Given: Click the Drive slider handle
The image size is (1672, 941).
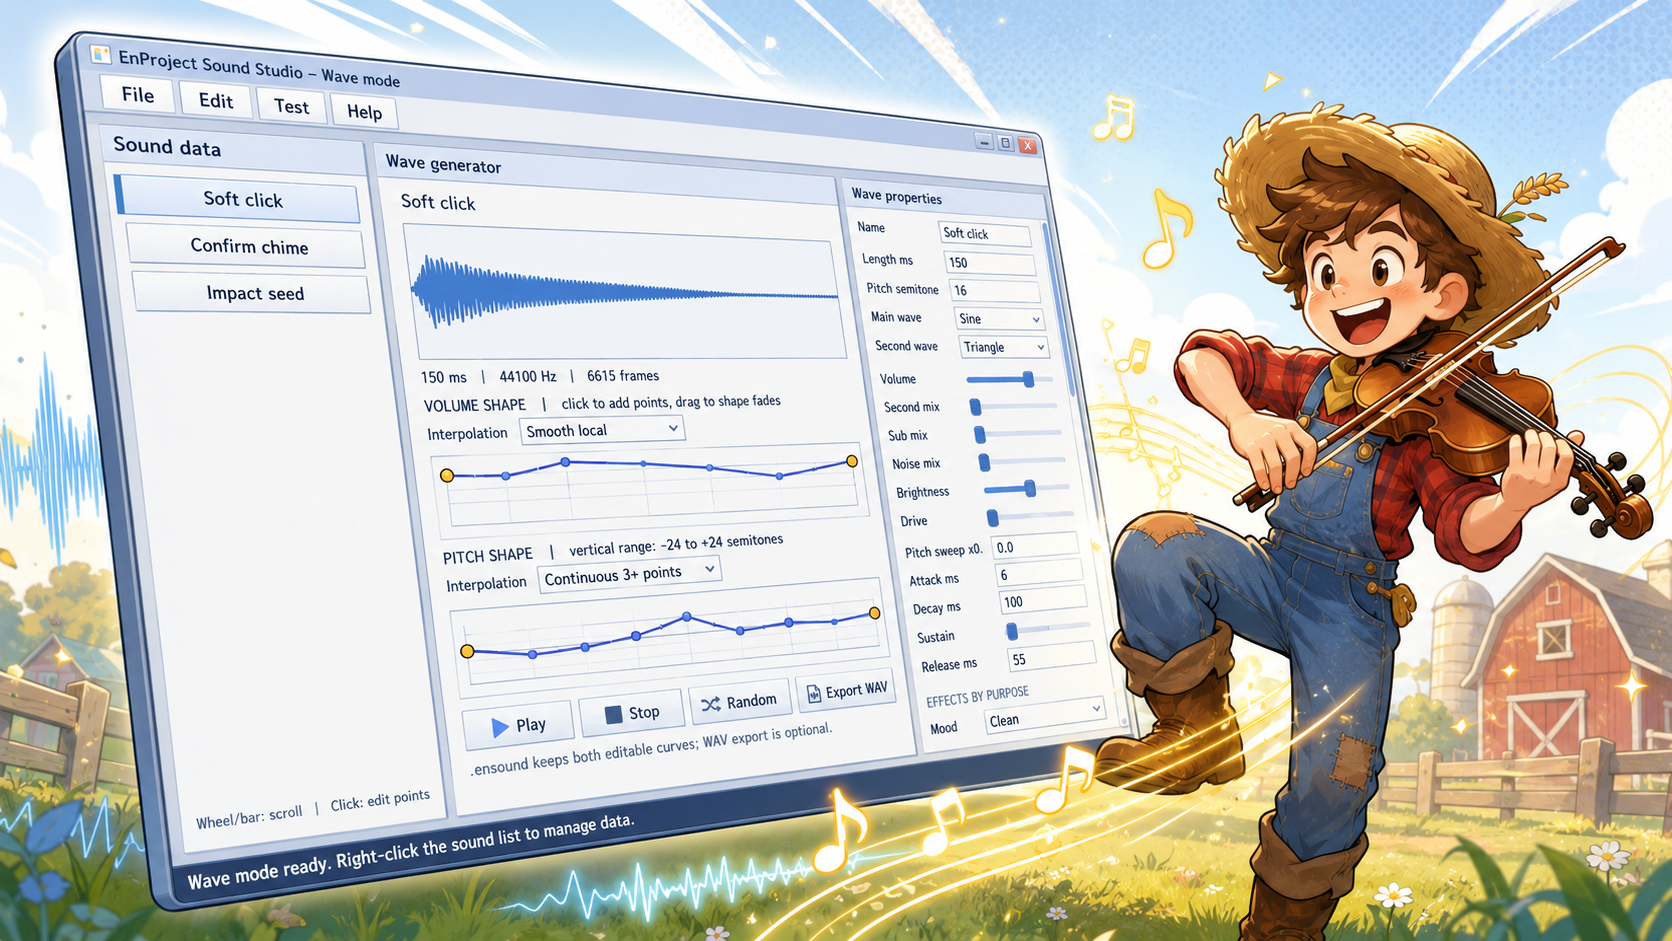Looking at the screenshot, I should [993, 518].
